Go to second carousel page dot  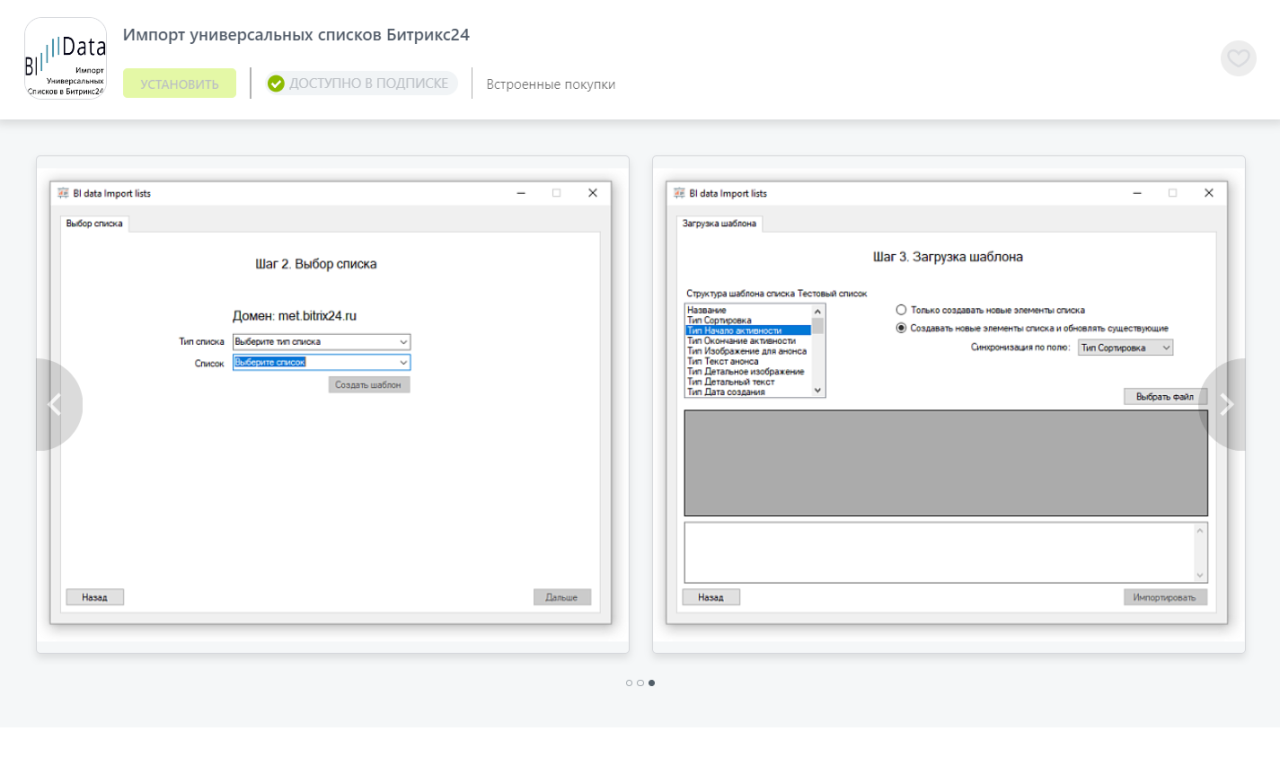point(640,683)
